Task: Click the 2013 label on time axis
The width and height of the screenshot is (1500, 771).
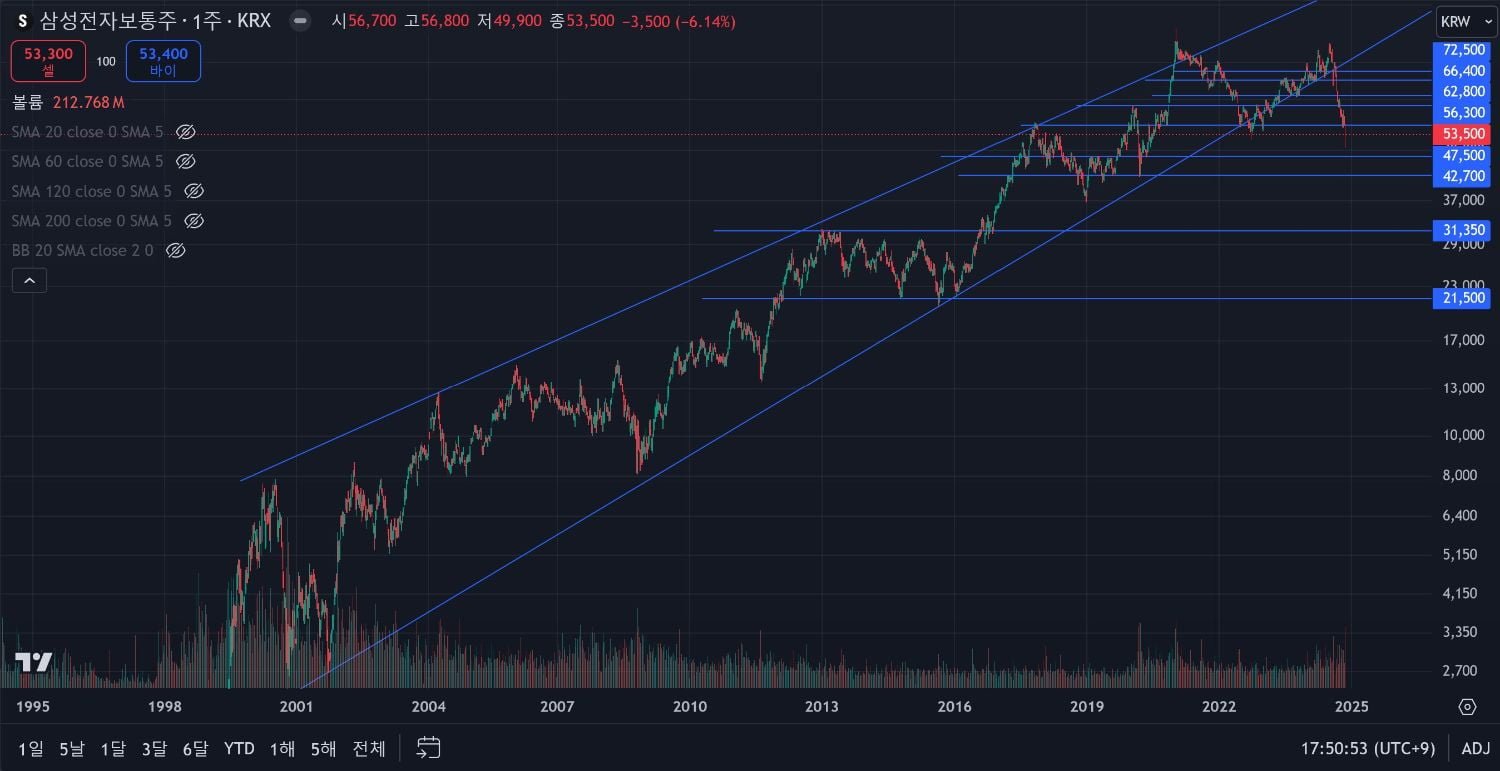Action: pos(822,707)
